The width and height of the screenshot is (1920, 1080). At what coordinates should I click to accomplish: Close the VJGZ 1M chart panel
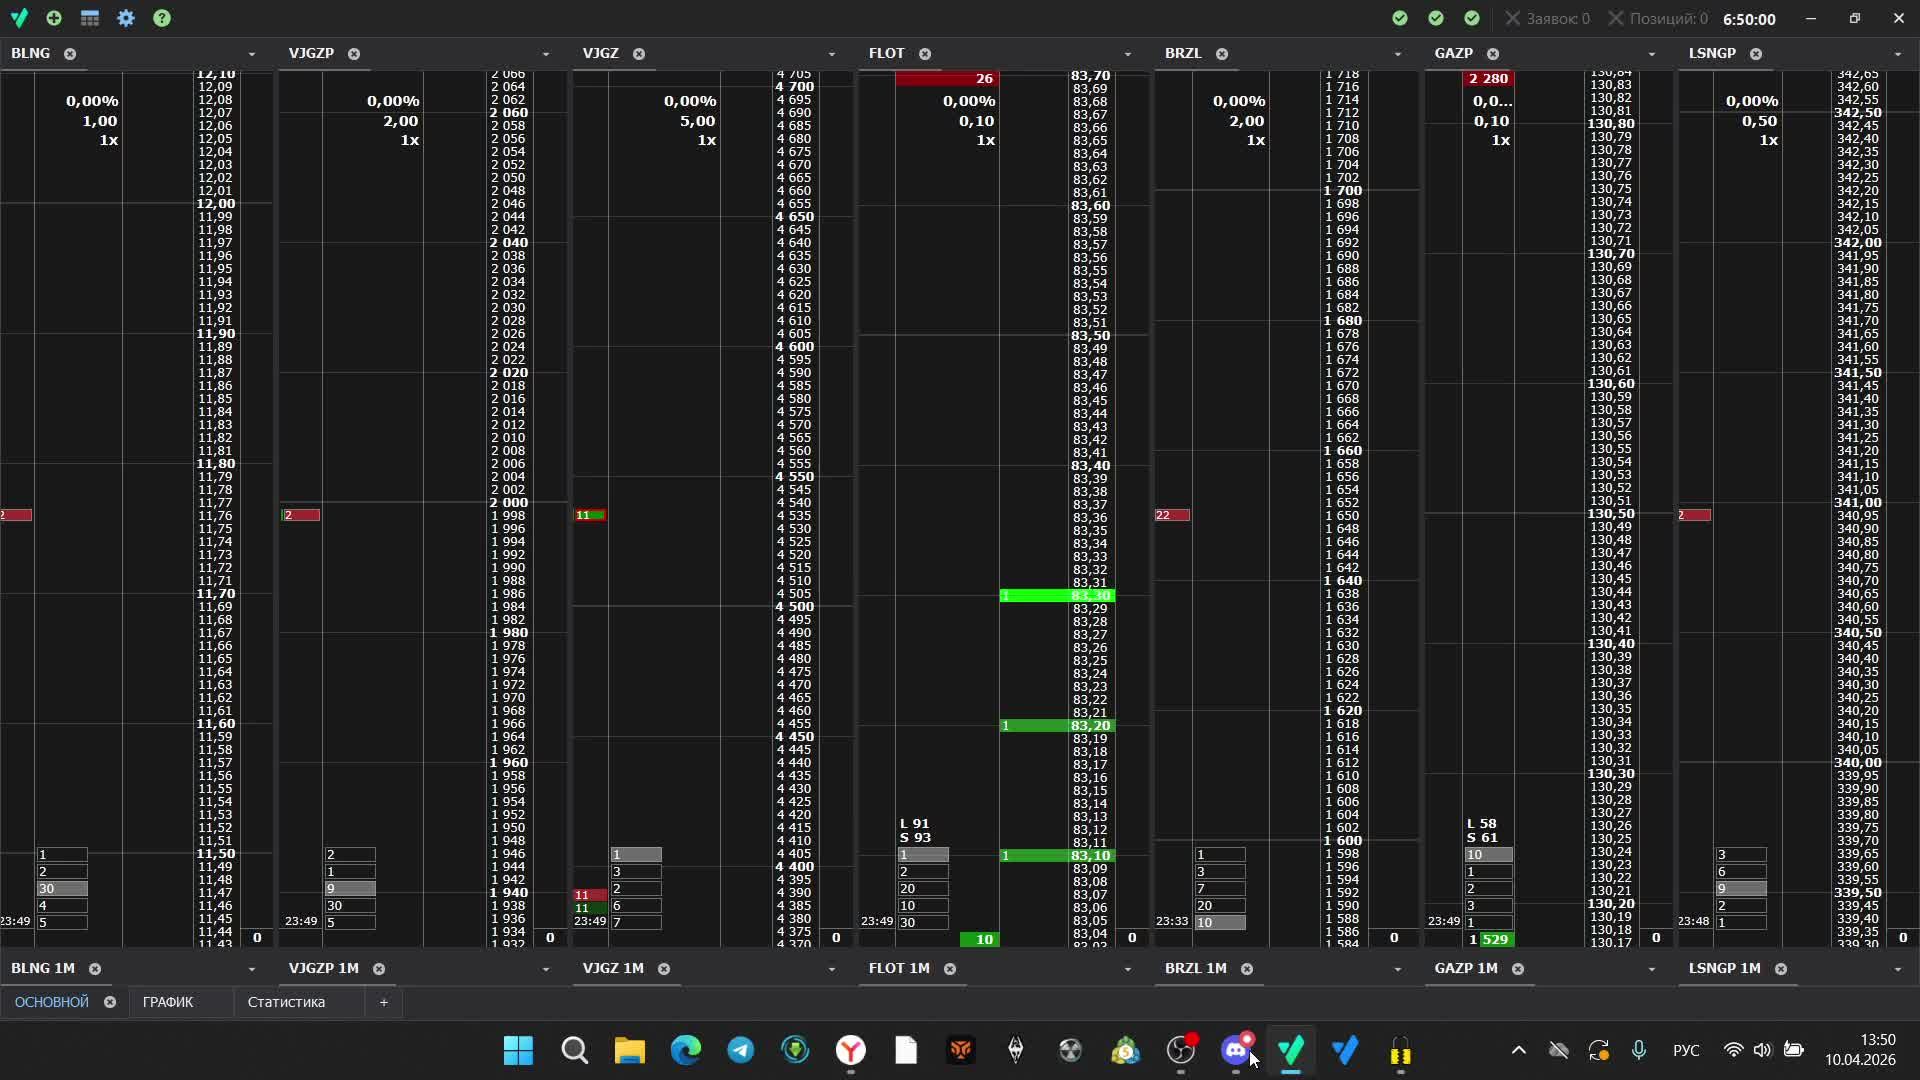(664, 969)
